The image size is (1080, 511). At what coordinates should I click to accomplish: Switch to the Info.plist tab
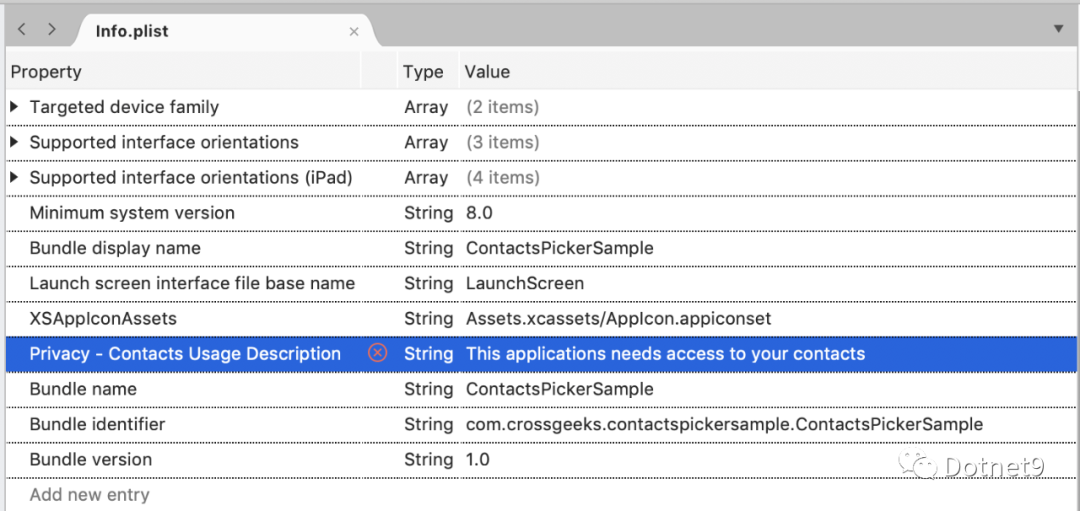(132, 31)
